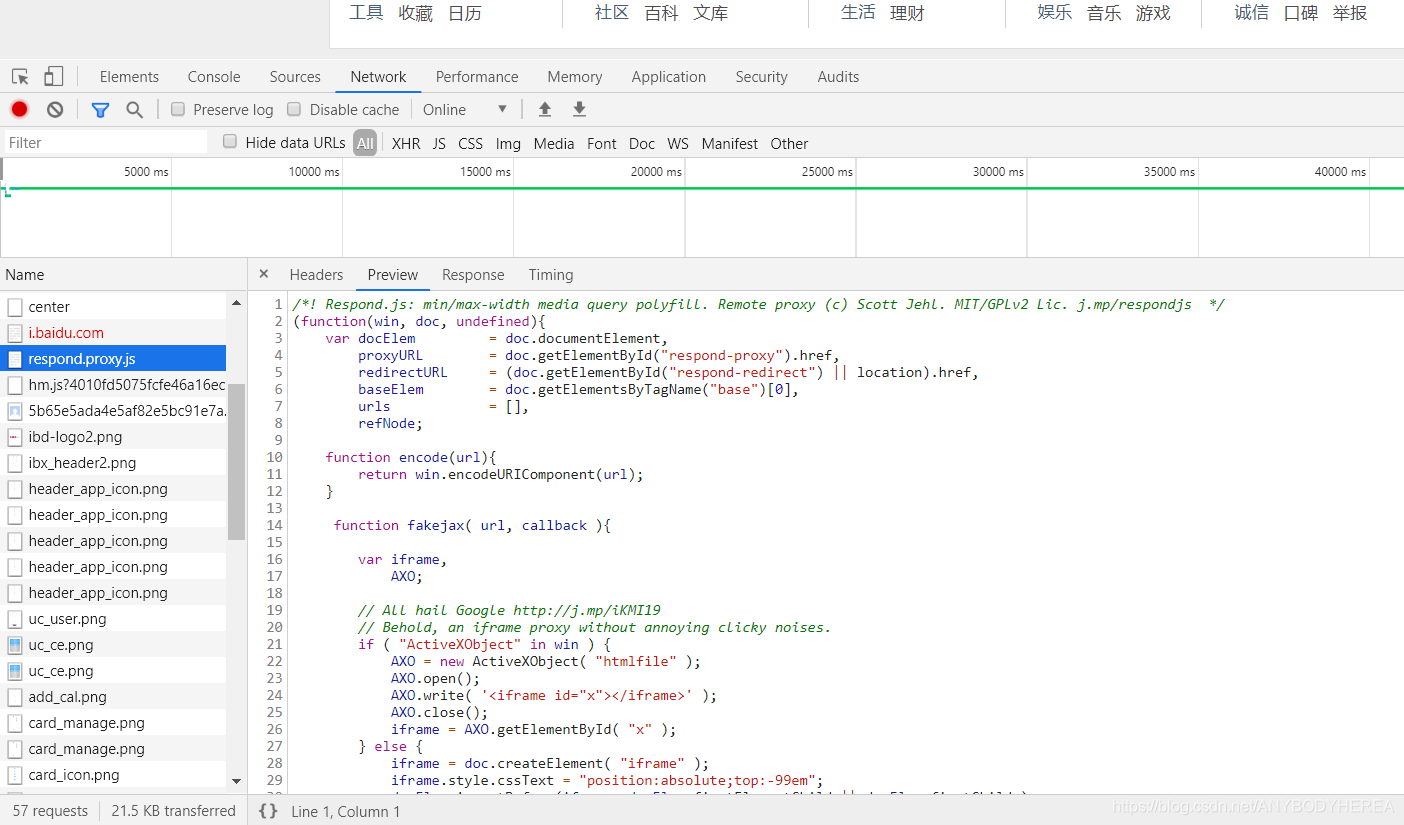Open the 日历 link in the page
The image size is (1404, 825).
[464, 13]
